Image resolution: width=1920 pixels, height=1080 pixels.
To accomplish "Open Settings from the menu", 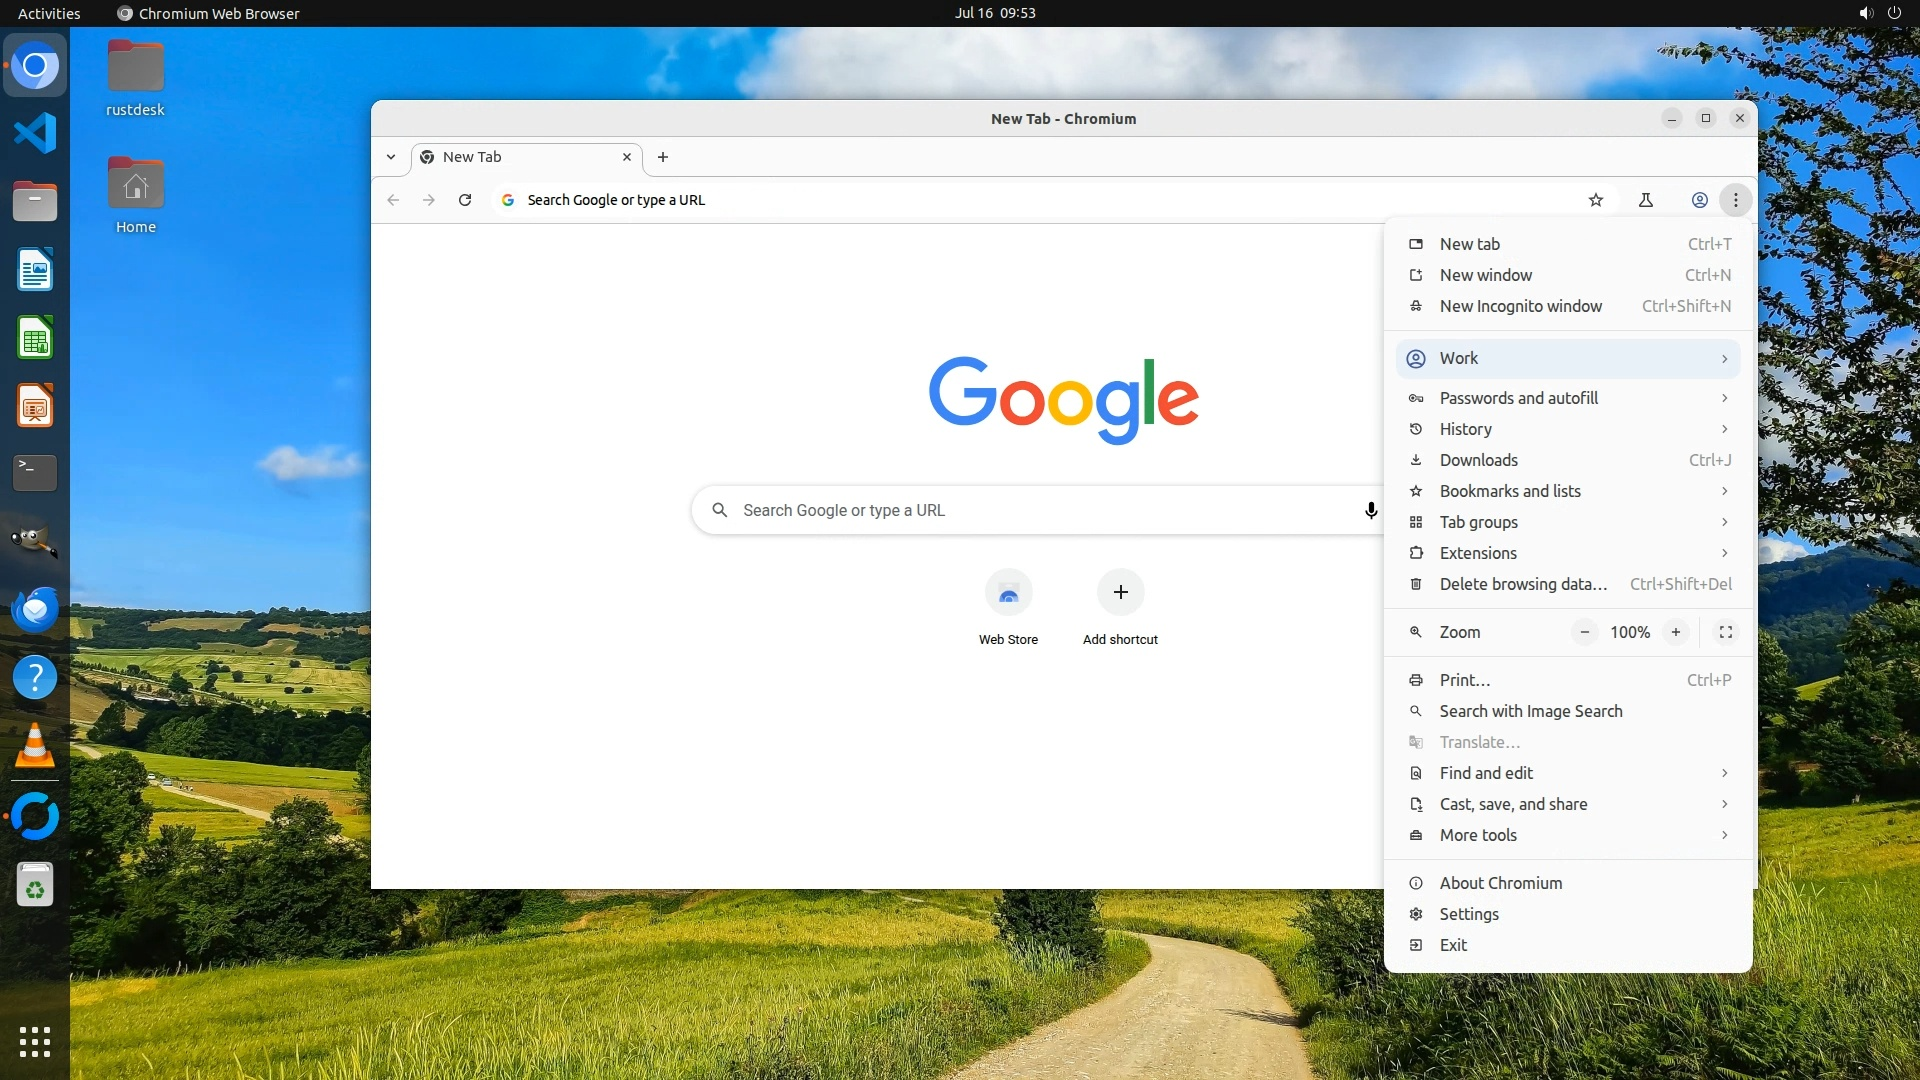I will click(1469, 914).
